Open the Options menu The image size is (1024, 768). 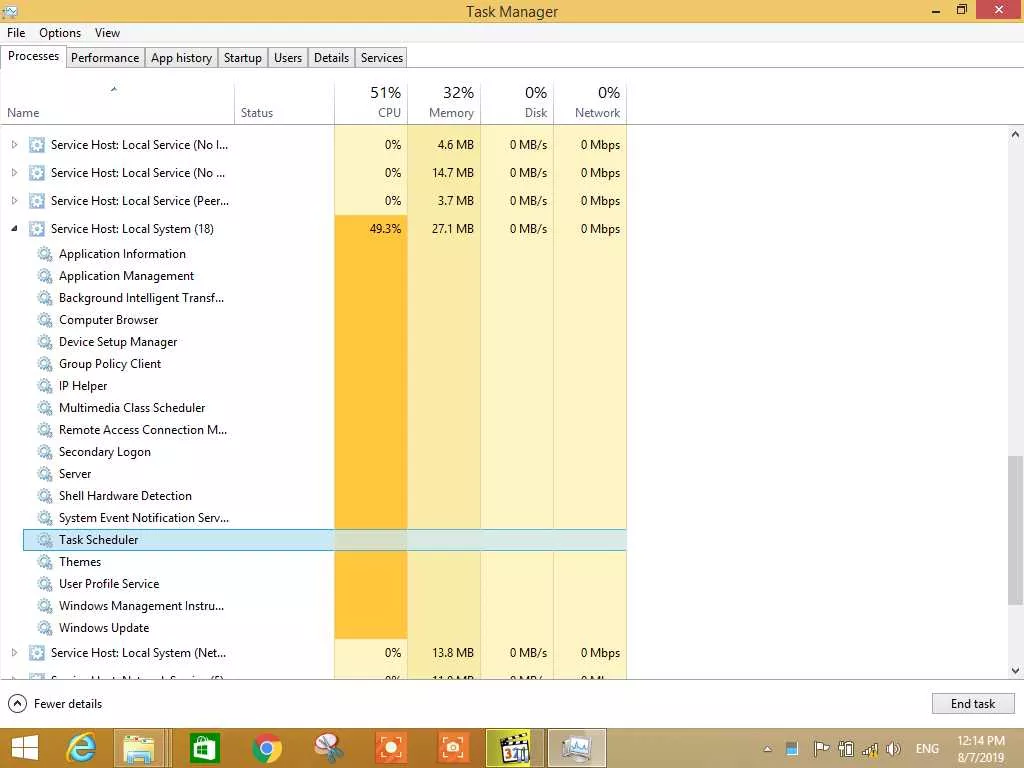click(60, 33)
